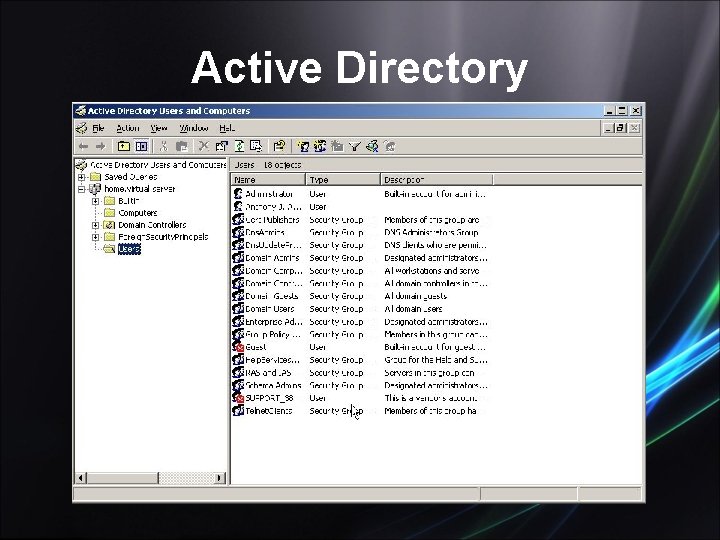
Task: Open filter options with the funnel icon
Action: click(x=354, y=146)
